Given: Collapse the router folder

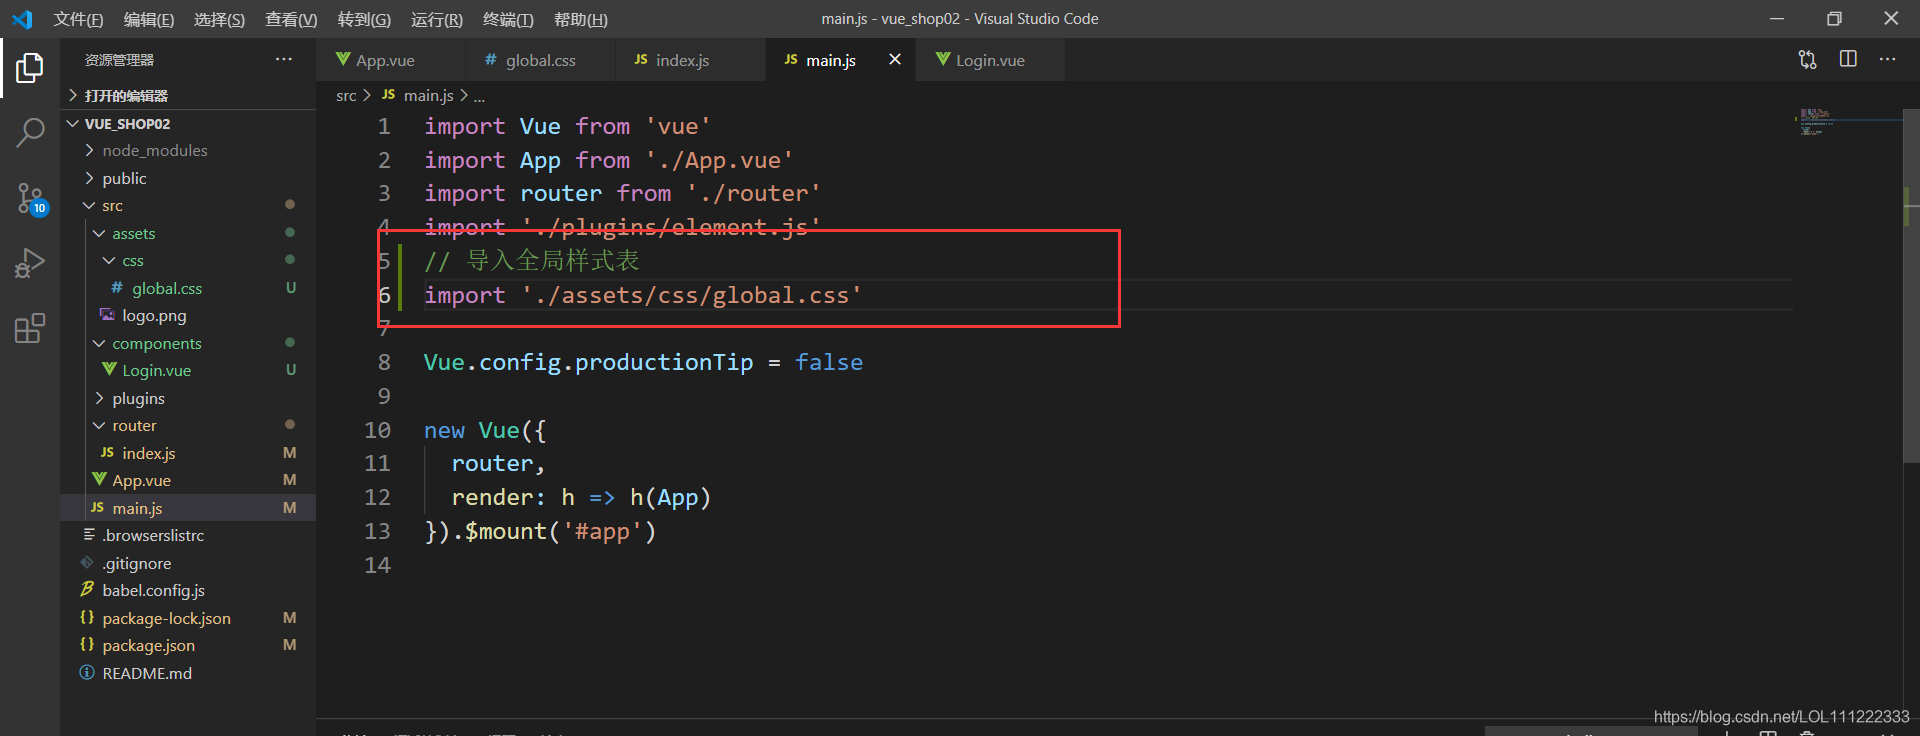Looking at the screenshot, I should [188, 426].
